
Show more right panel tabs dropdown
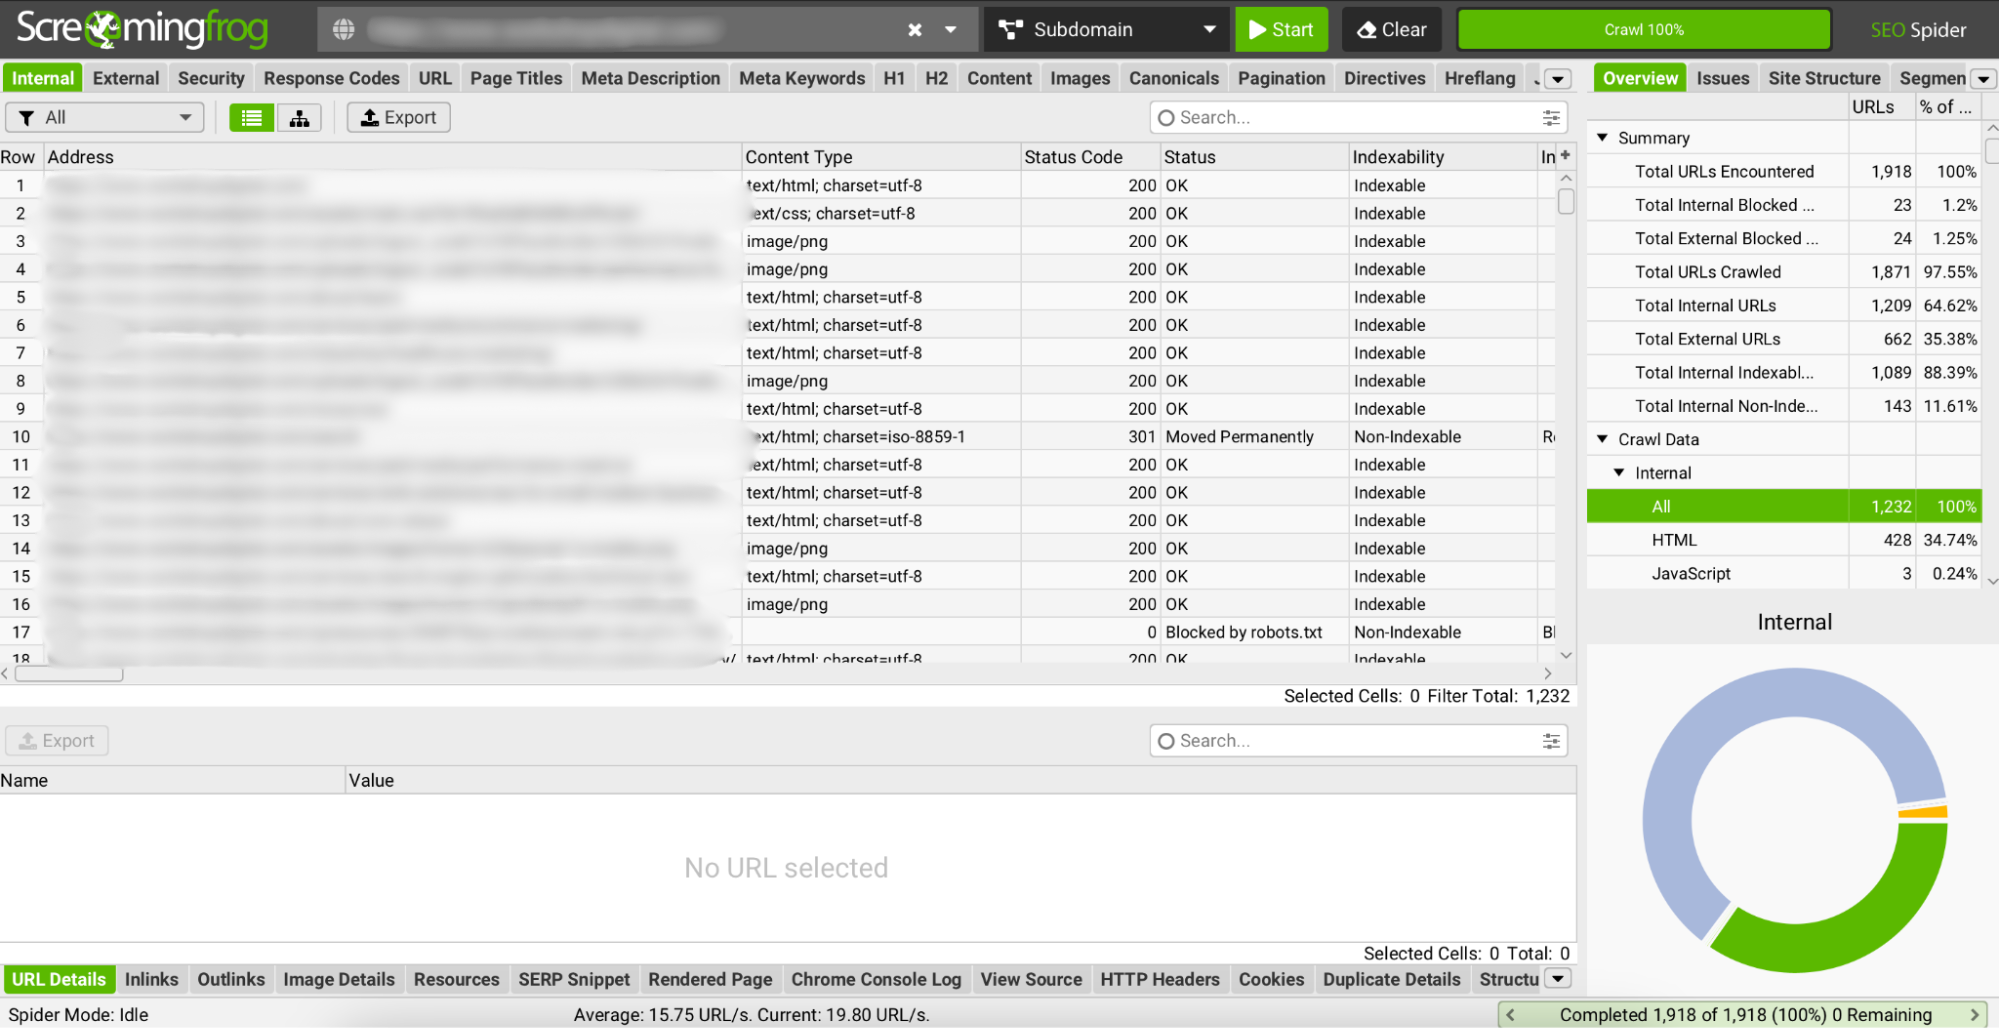coord(1983,79)
